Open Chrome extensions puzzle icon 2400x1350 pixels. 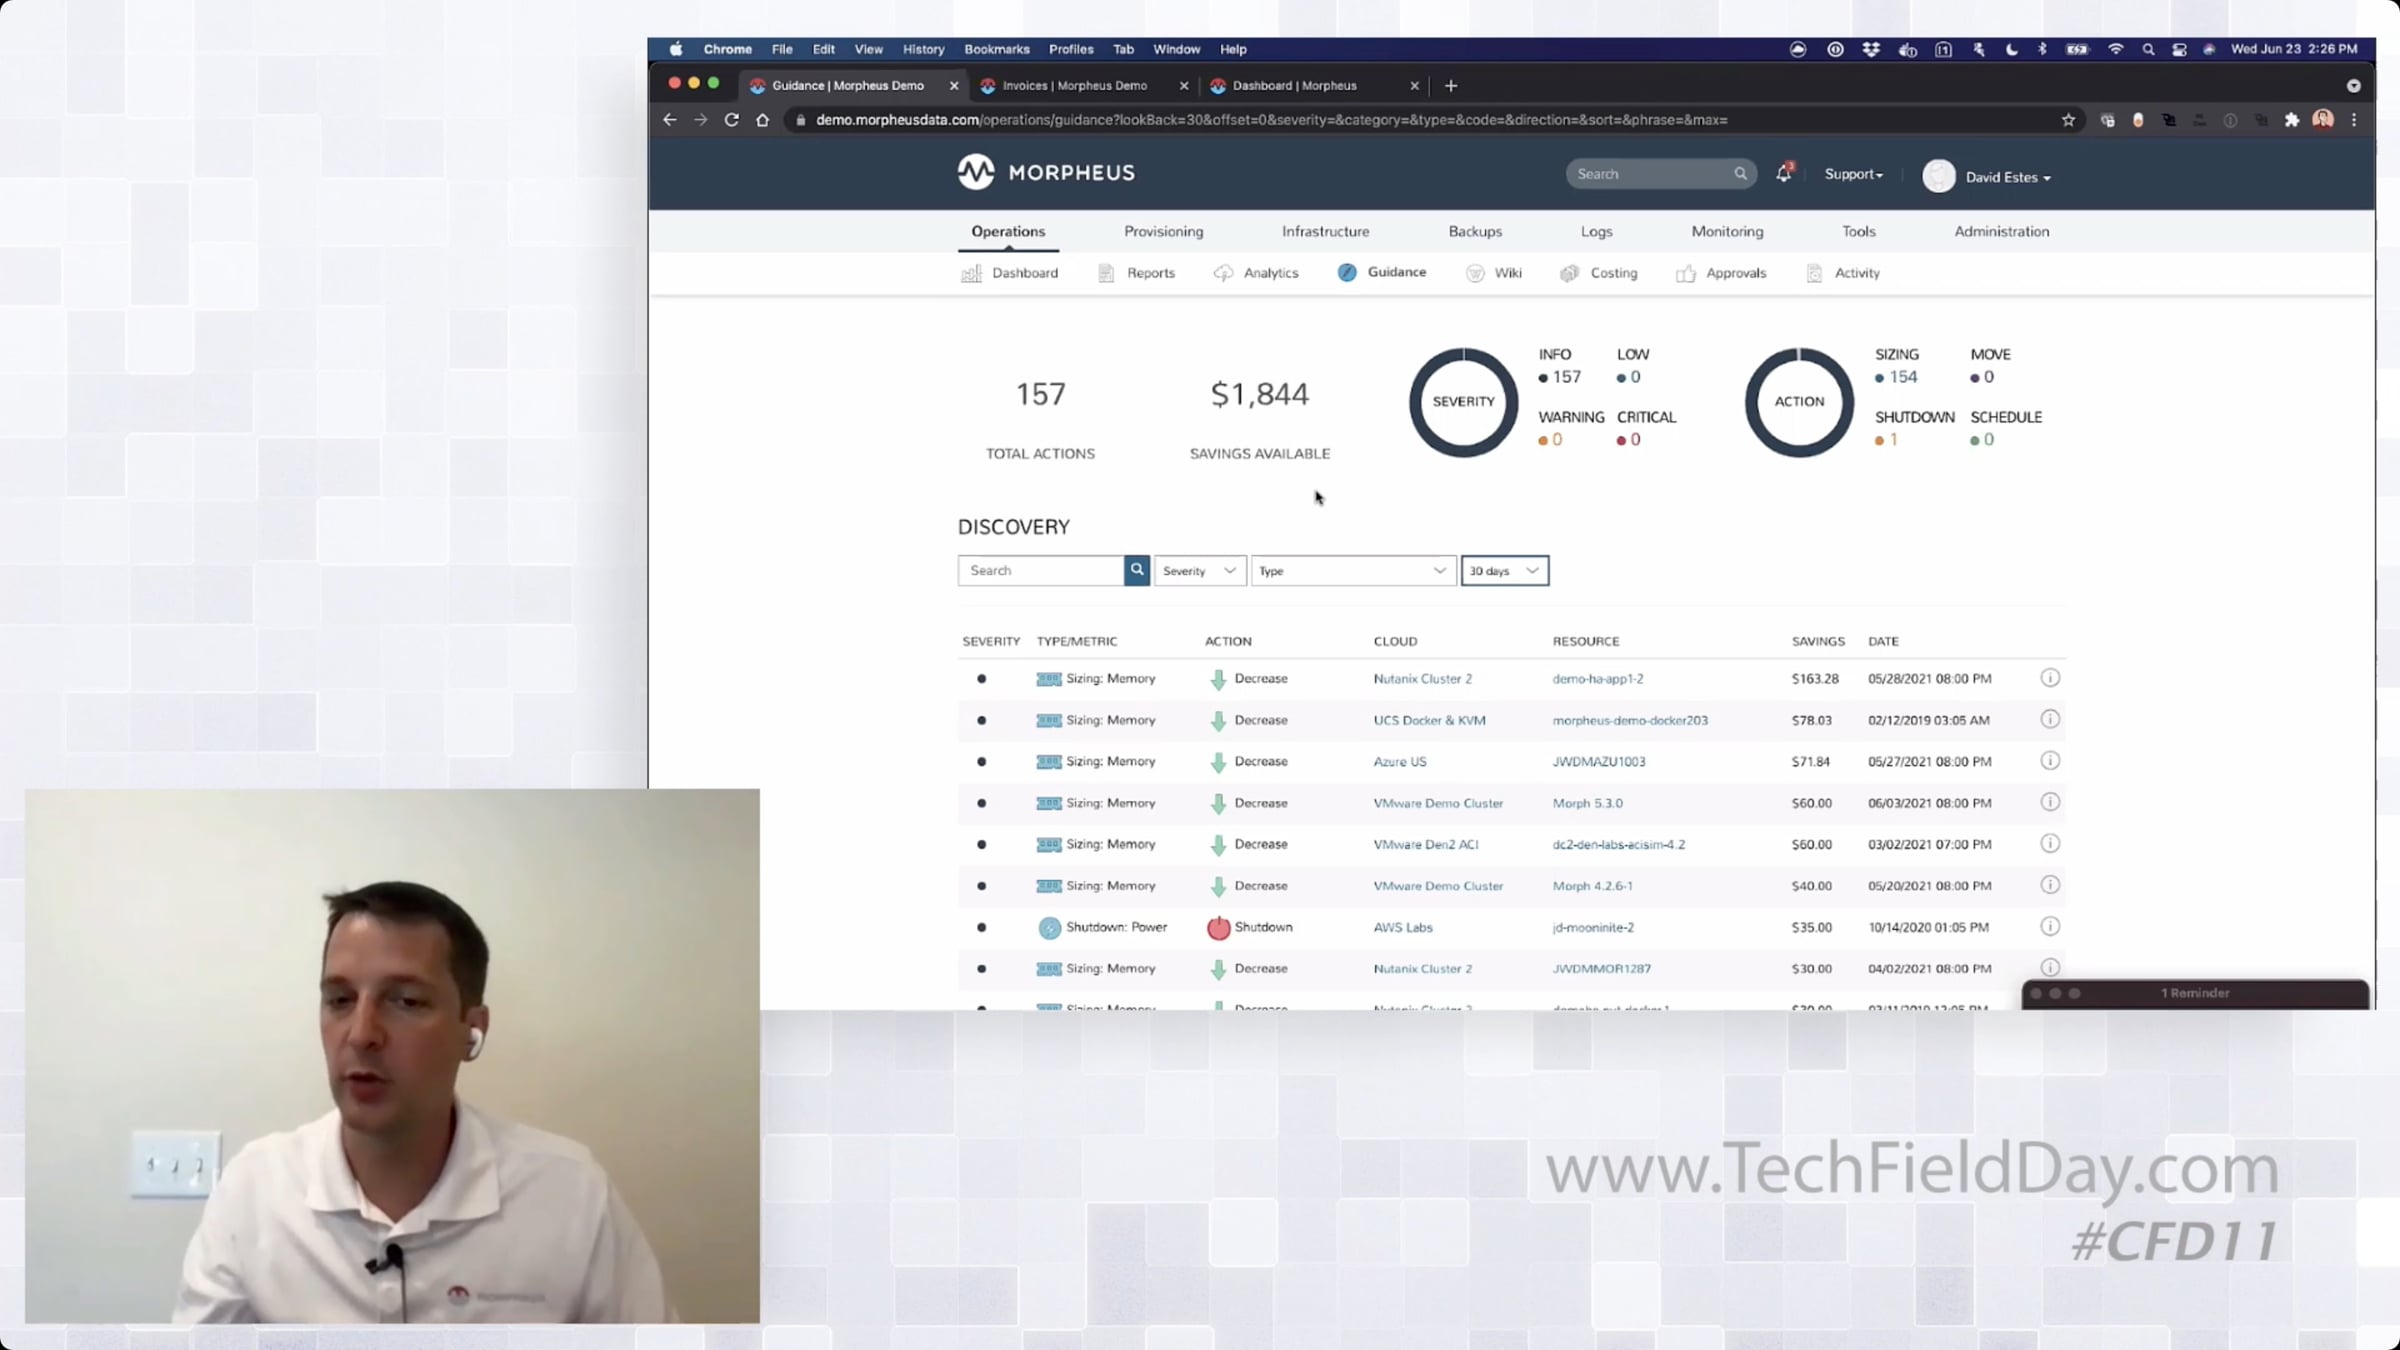click(2292, 120)
